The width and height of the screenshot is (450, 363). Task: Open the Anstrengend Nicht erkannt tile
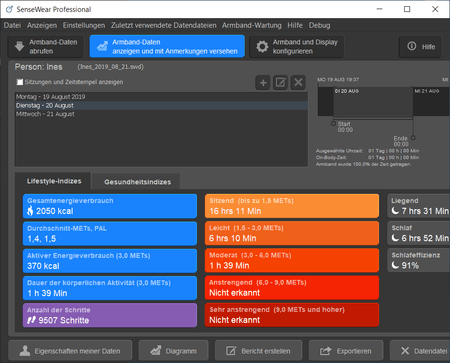tap(292, 288)
